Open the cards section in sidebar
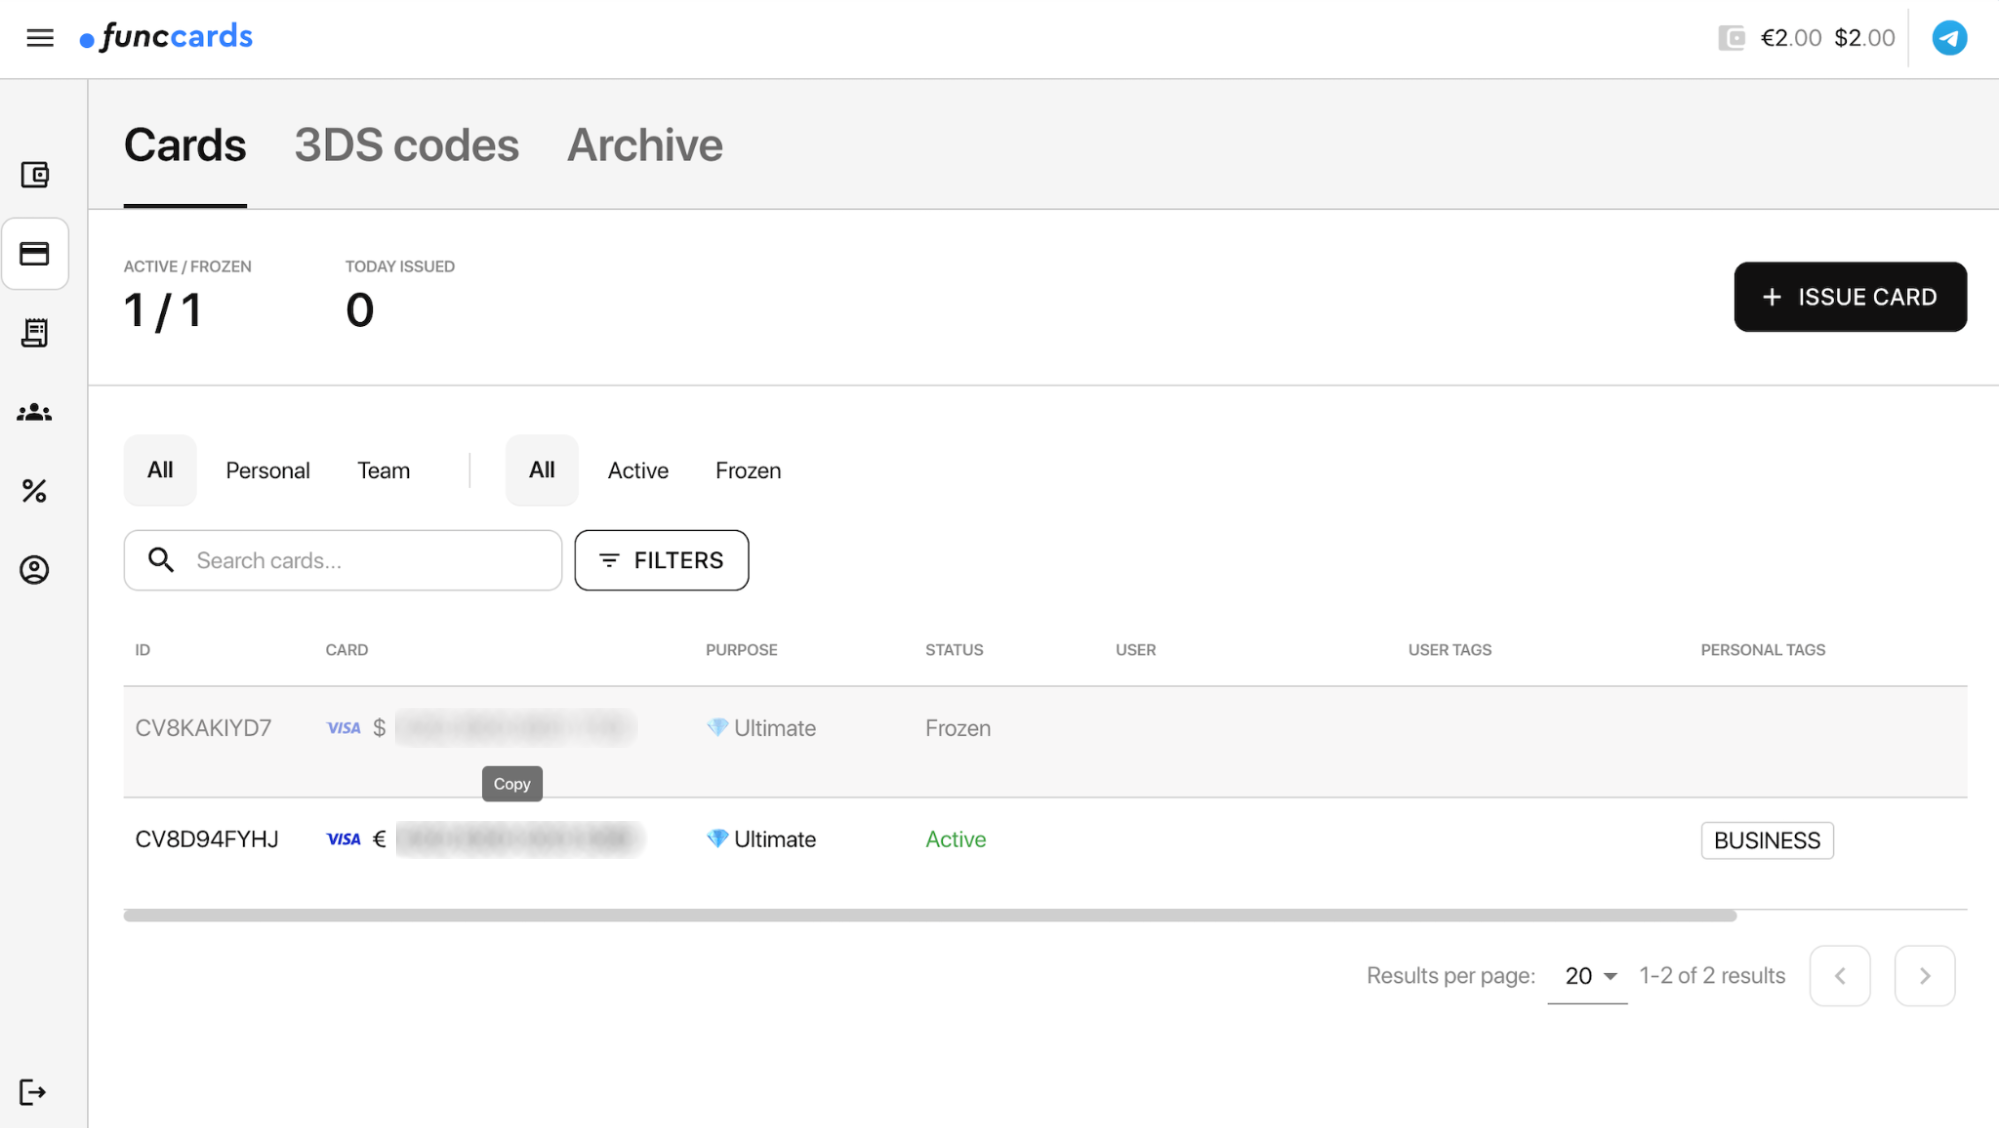Image resolution: width=1999 pixels, height=1129 pixels. pos(35,254)
